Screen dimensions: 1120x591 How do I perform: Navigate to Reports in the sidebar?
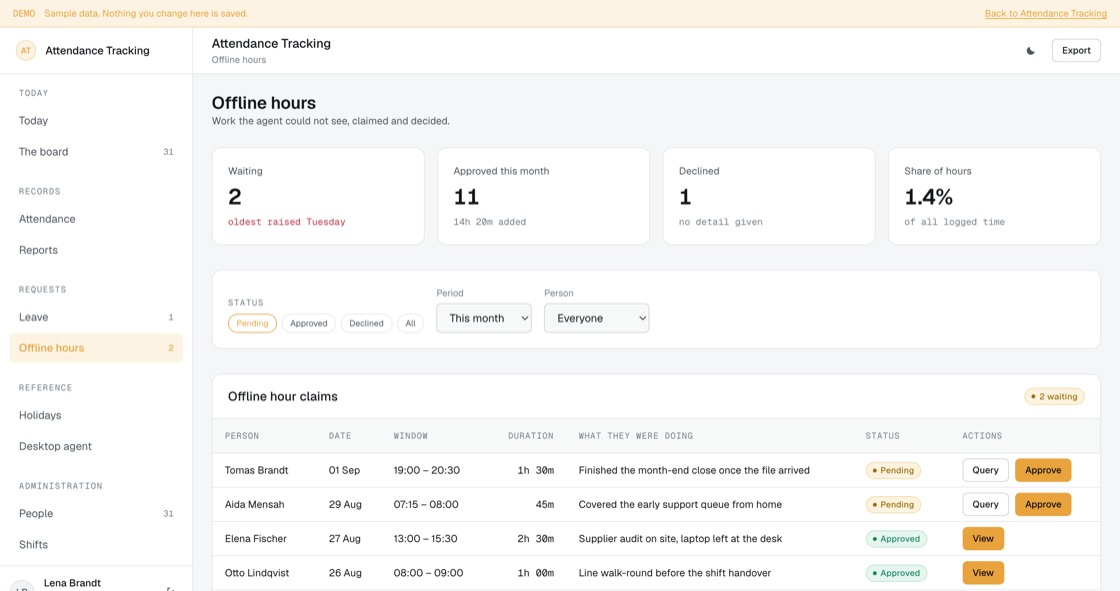click(96, 250)
